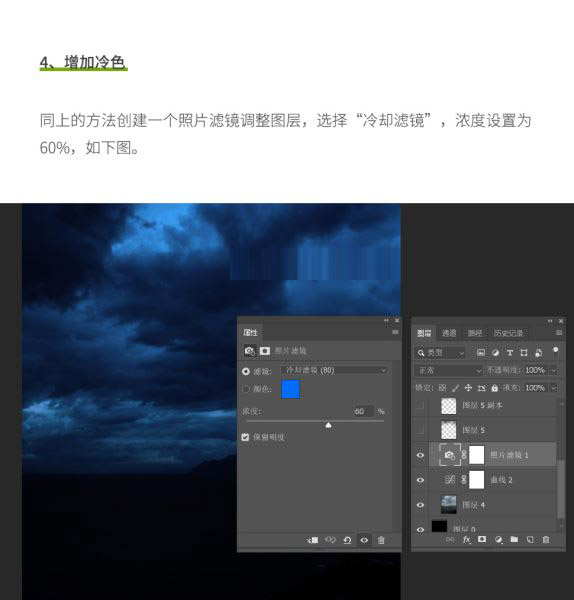
Task: Open 冷却滤镜 (80) filter dropdown
Action: [x=334, y=370]
